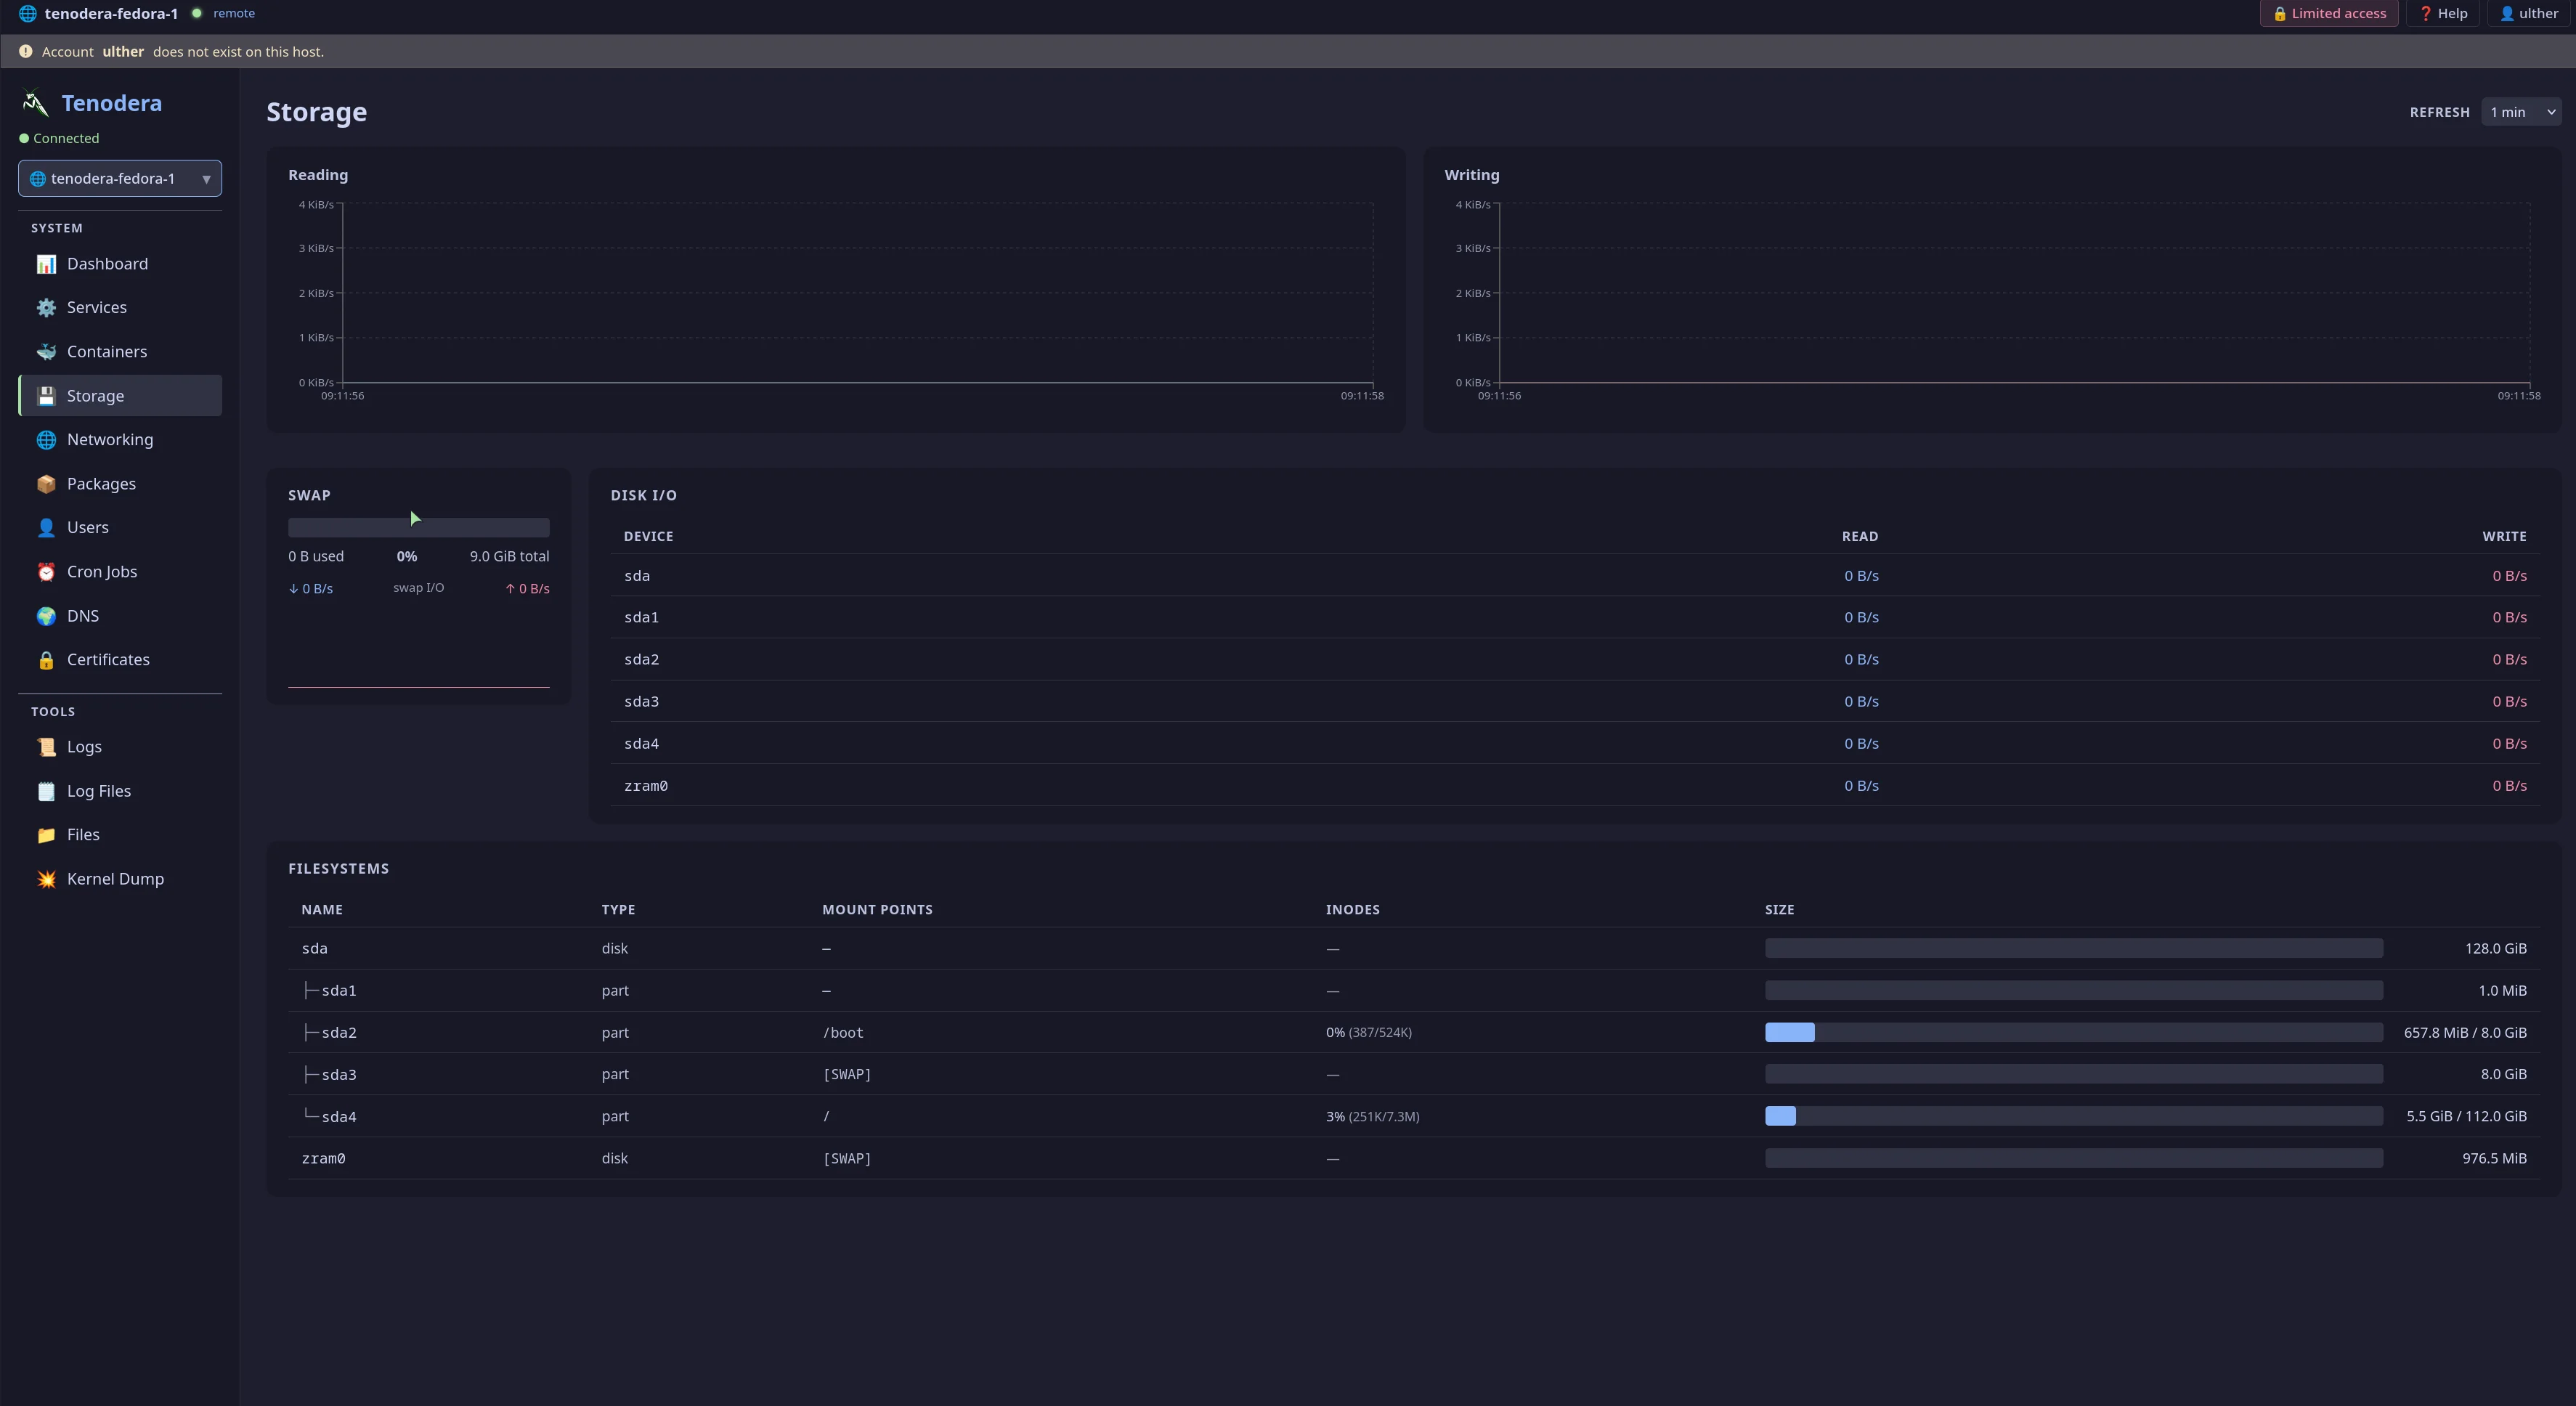2576x1406 pixels.
Task: Open the ulther user menu
Action: pos(2530,14)
